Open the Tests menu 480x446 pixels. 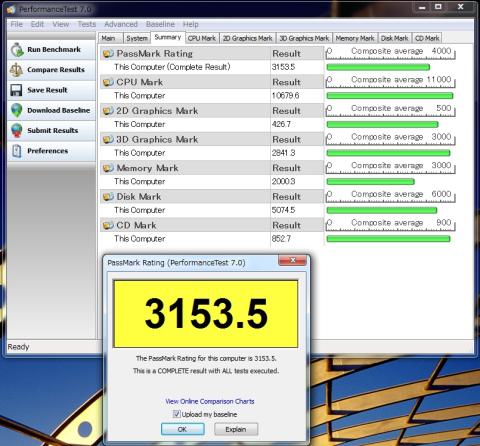[x=87, y=24]
